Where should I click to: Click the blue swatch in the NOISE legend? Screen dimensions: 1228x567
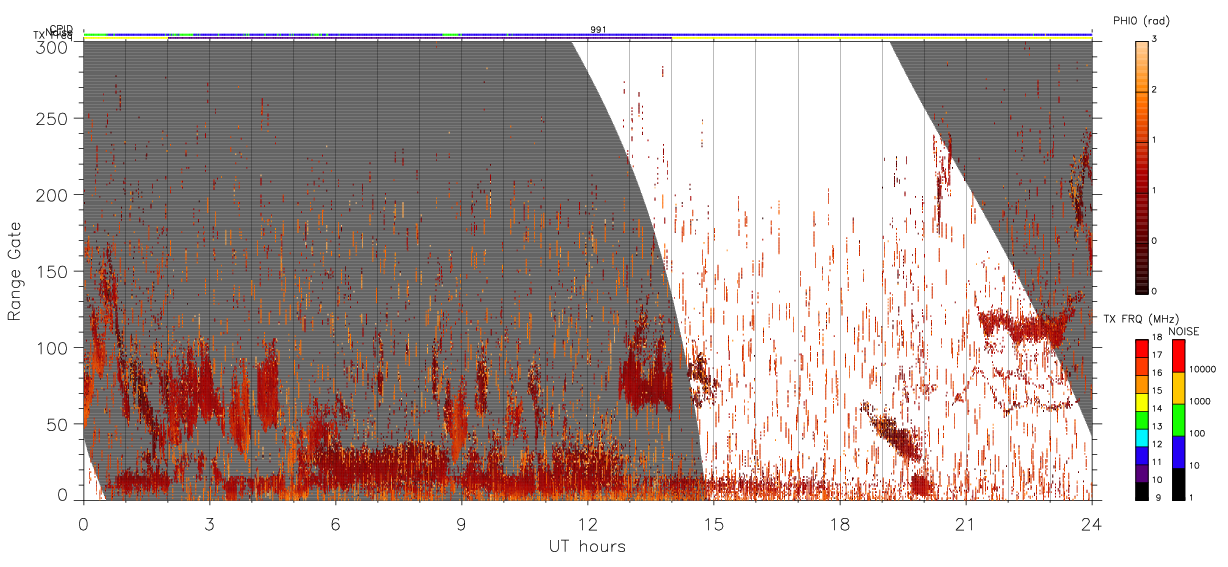click(x=1179, y=451)
